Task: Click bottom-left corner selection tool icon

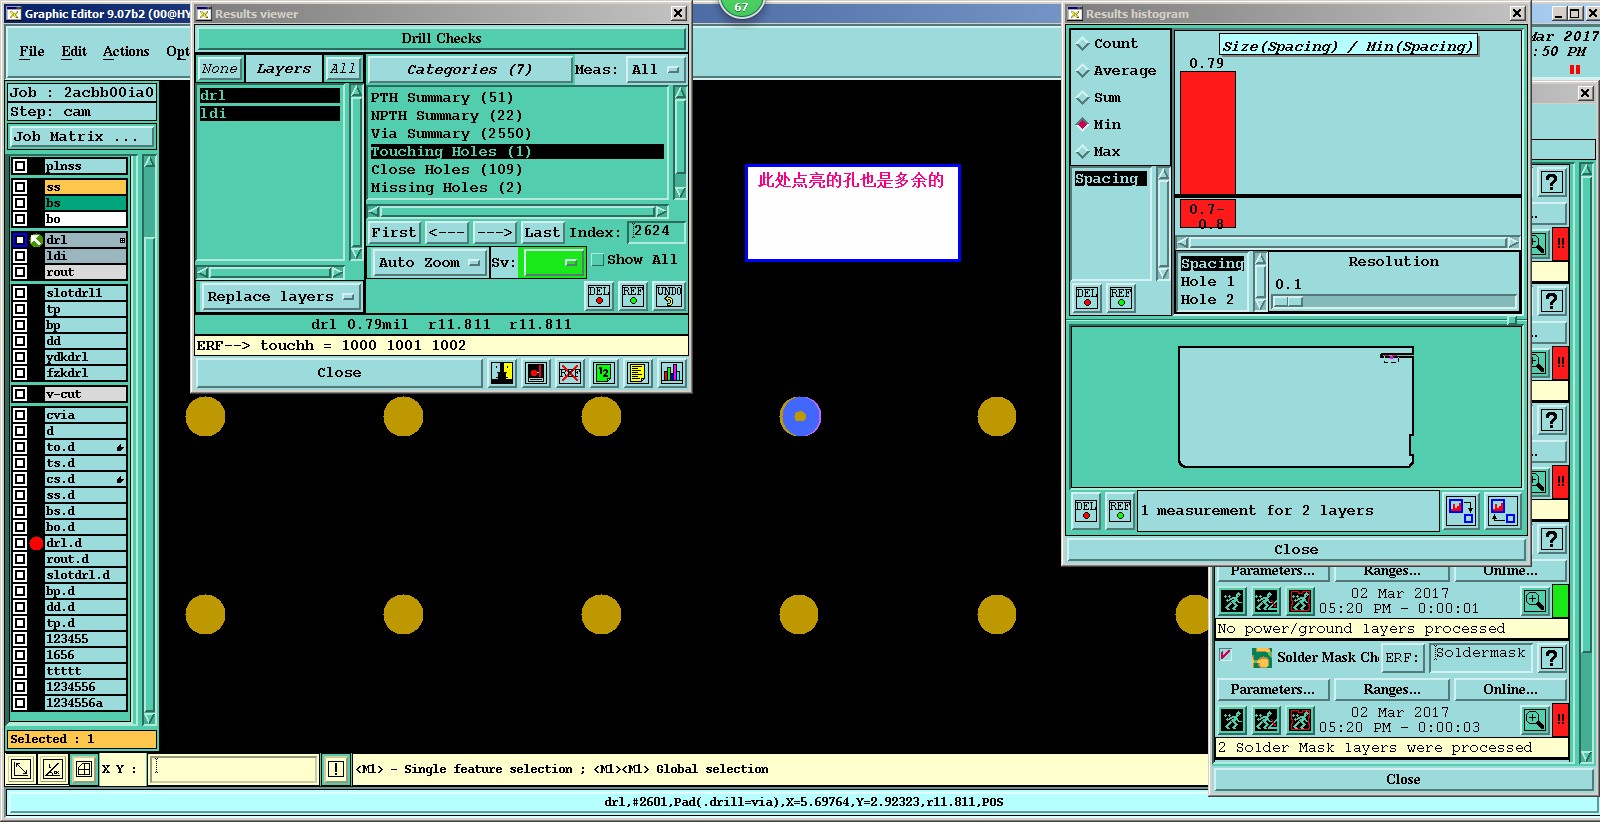Action: [20, 769]
